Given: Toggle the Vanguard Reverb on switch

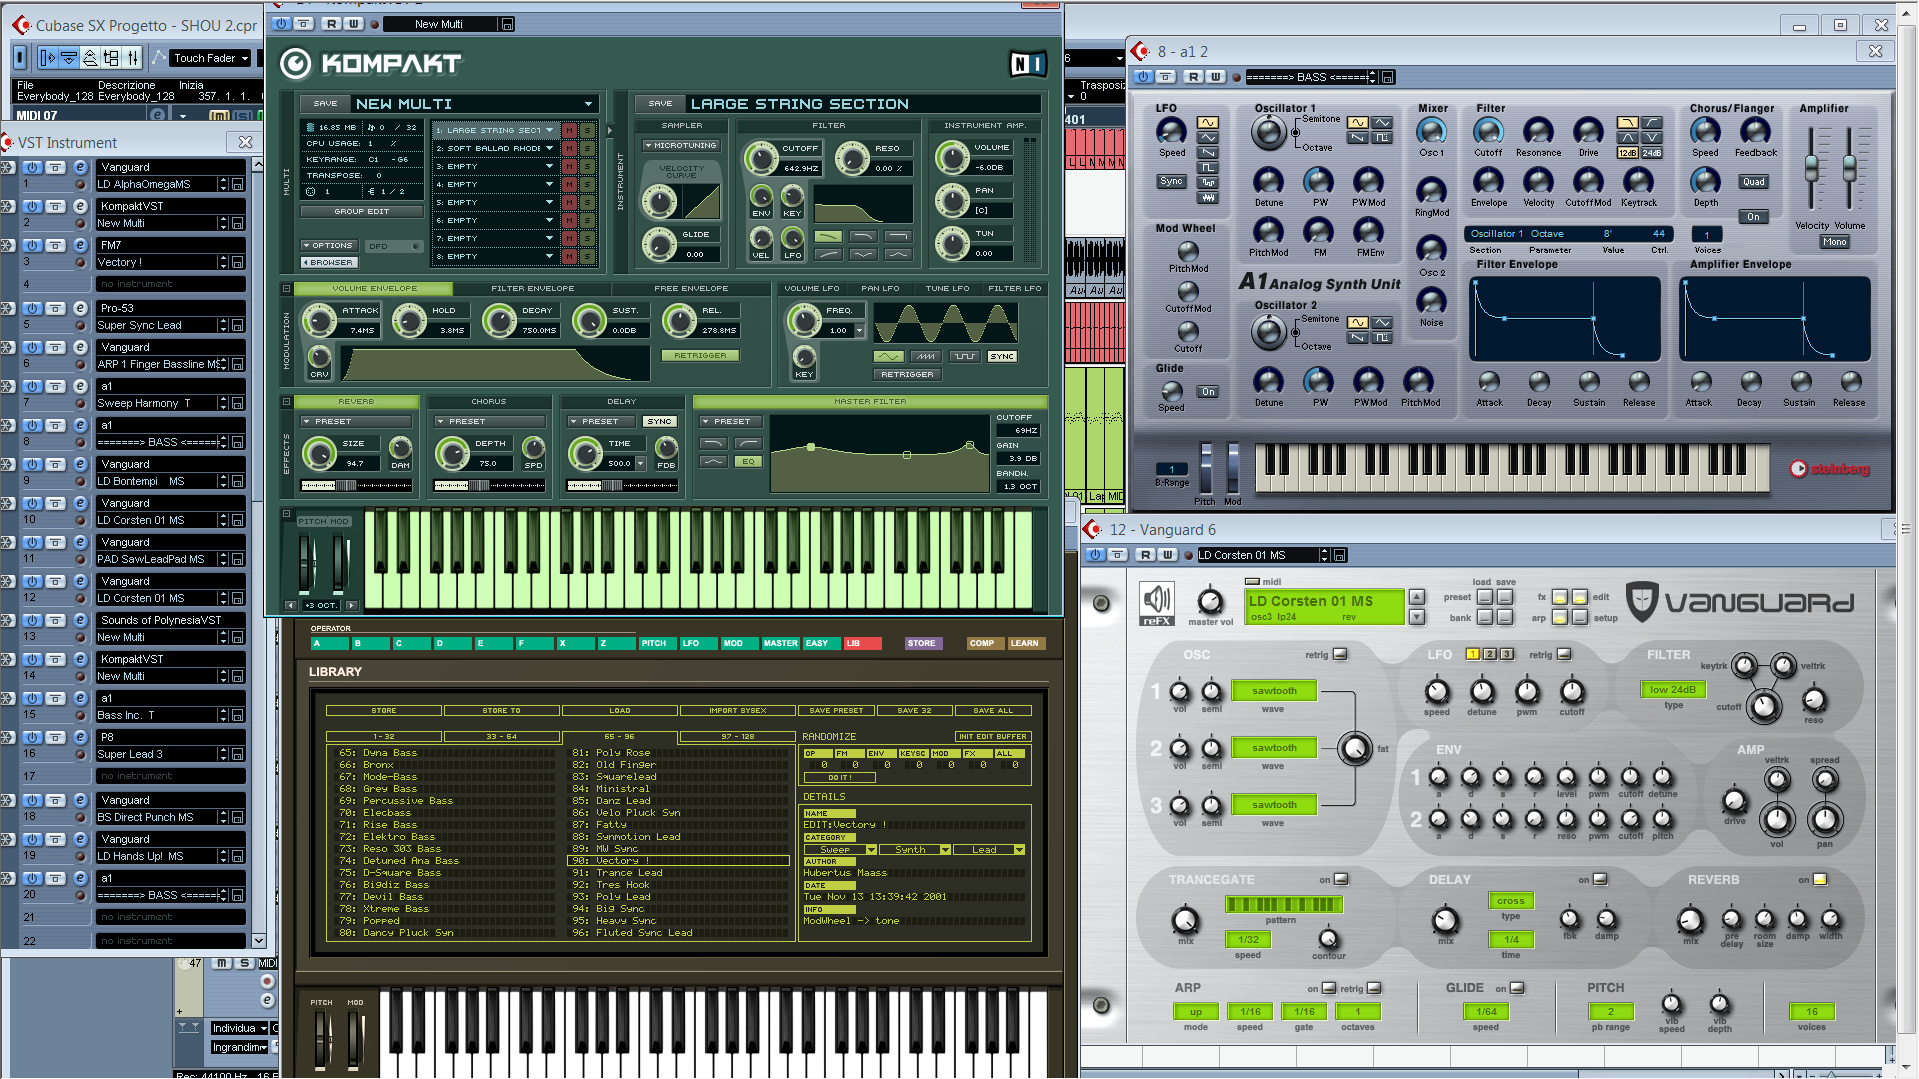Looking at the screenshot, I should pos(1820,880).
